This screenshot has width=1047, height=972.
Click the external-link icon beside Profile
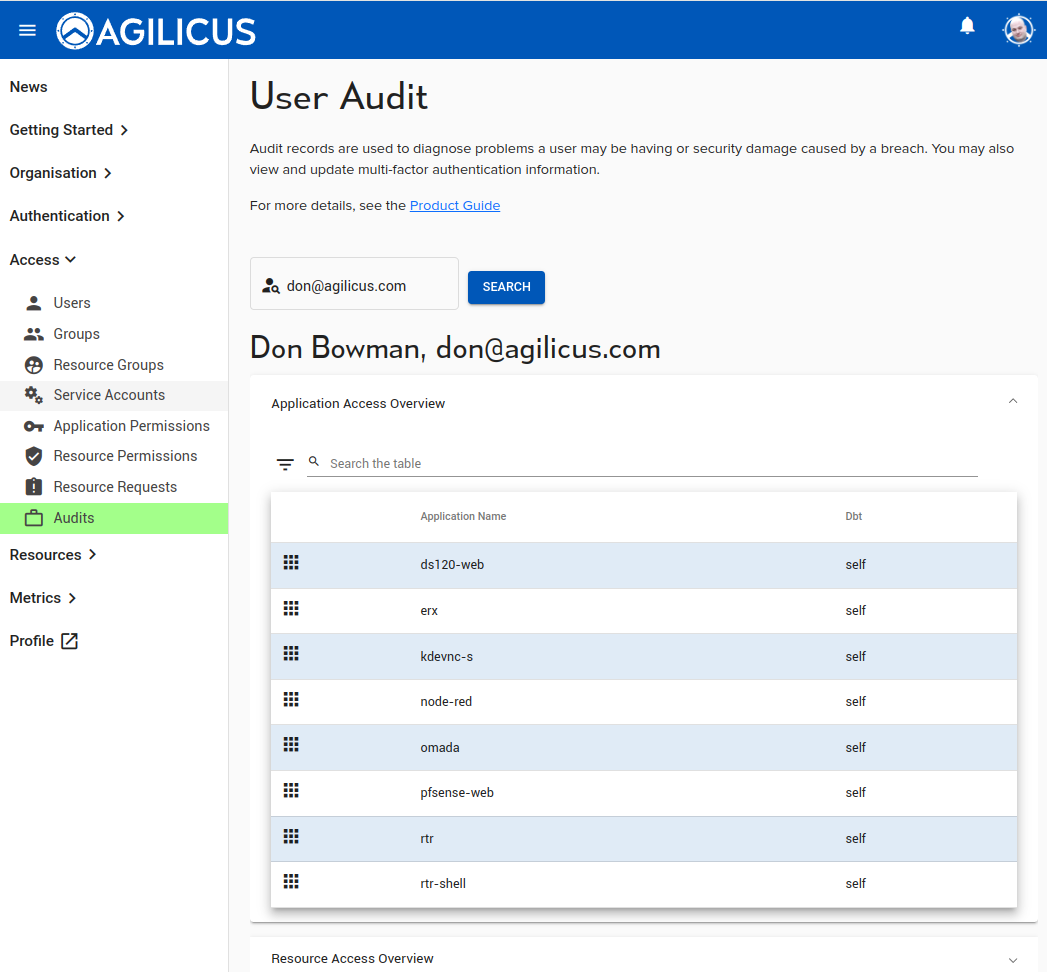69,641
